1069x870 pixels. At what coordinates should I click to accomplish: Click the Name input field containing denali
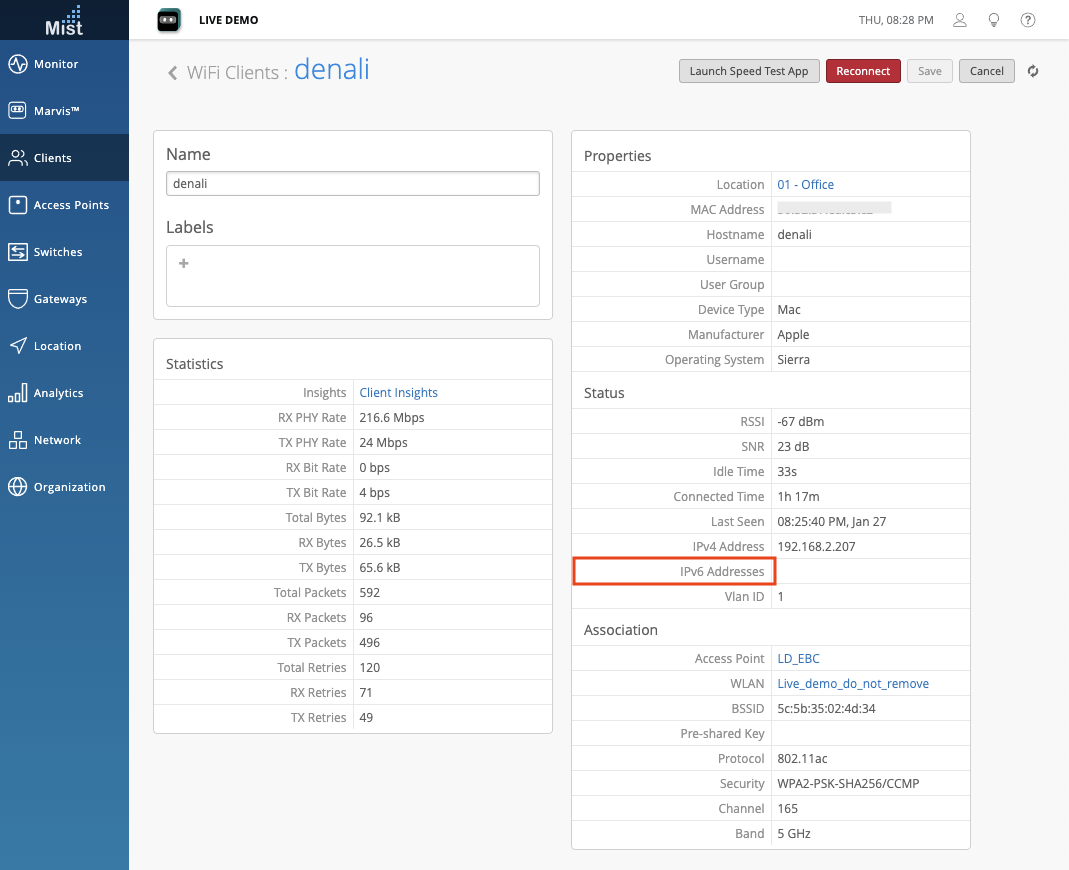pos(352,184)
